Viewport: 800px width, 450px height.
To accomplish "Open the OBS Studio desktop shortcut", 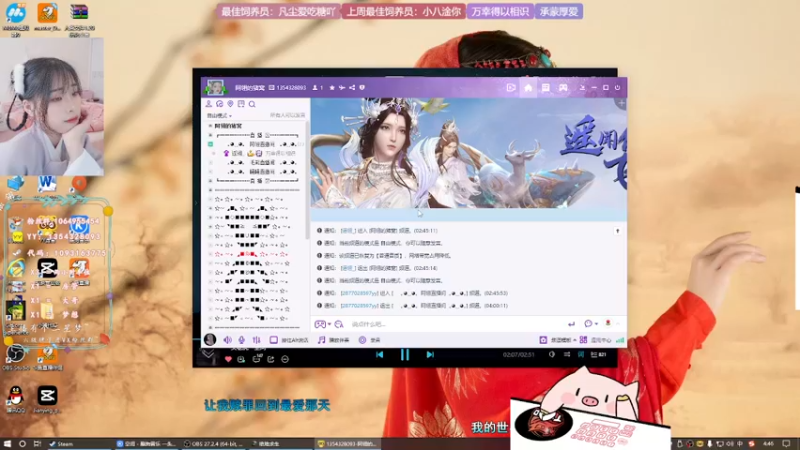I will pos(16,356).
